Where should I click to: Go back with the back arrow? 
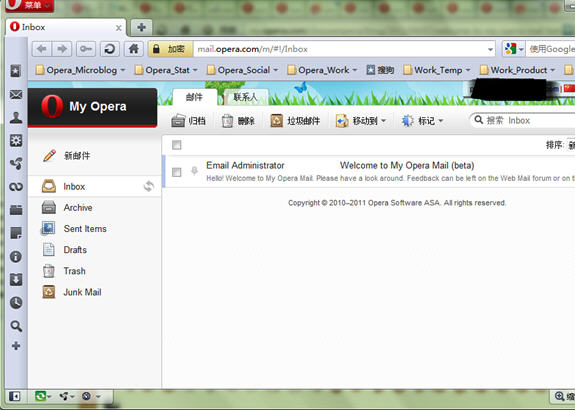(42, 49)
